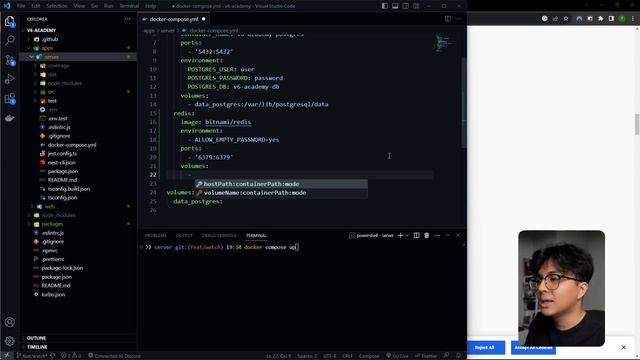
Task: Expand the Outline section
Action: click(36, 338)
